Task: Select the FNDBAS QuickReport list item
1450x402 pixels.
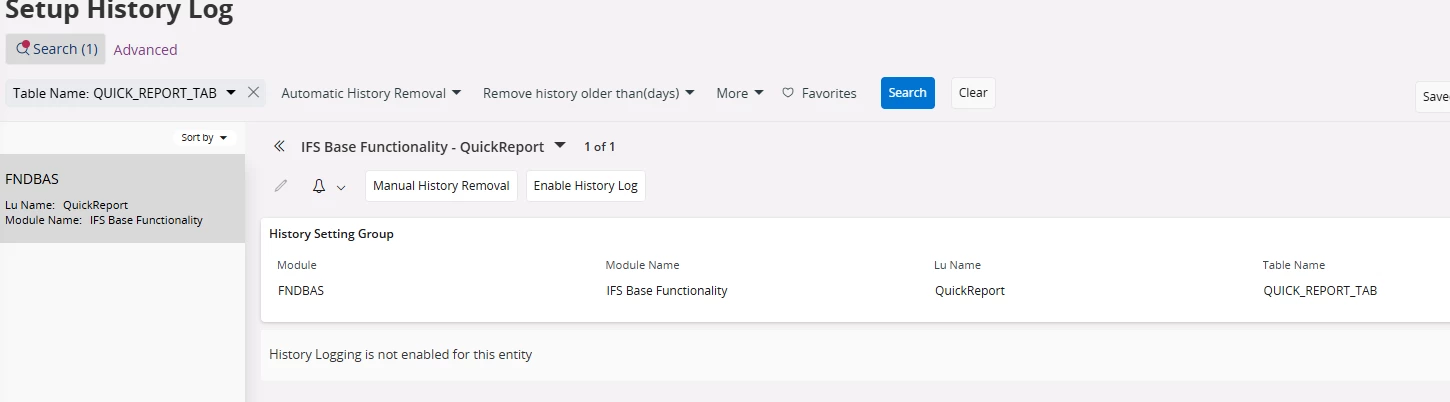Action: 122,198
